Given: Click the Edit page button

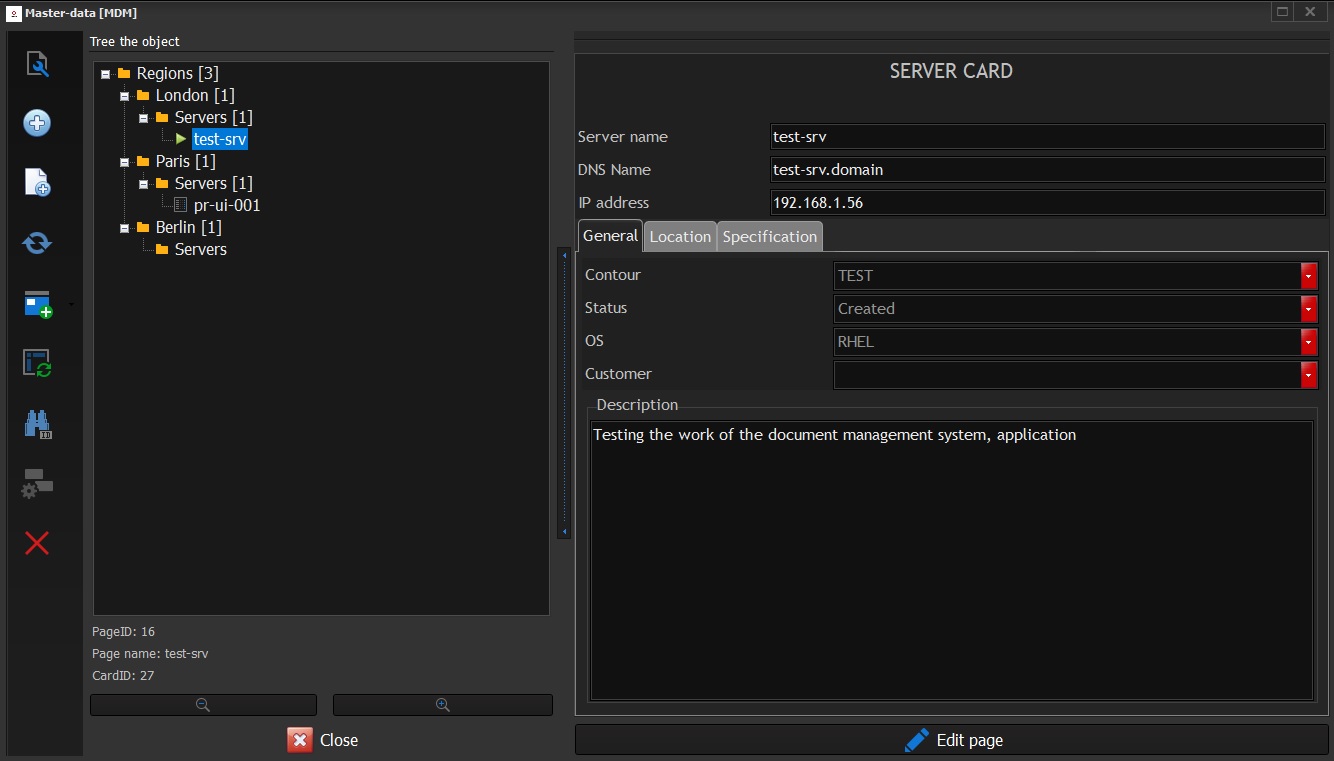Looking at the screenshot, I should coord(952,739).
